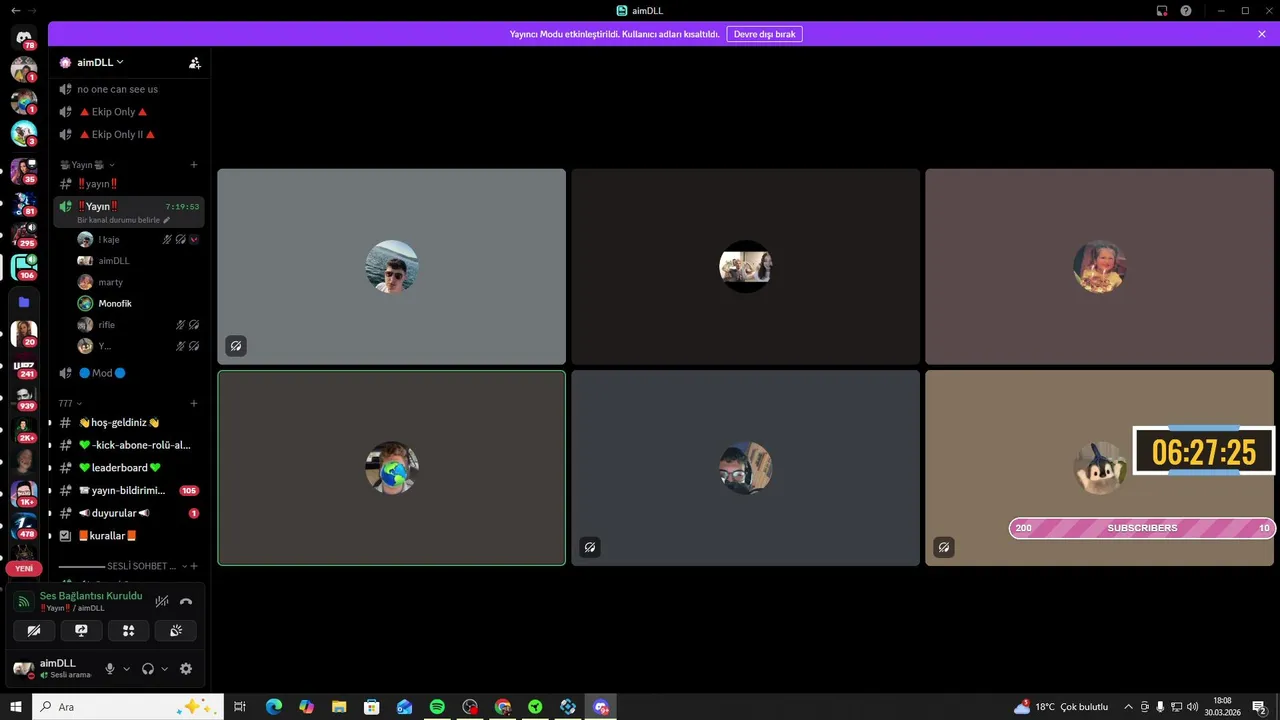Open Discord direct messages home icon
The image size is (1280, 720).
[x=24, y=37]
